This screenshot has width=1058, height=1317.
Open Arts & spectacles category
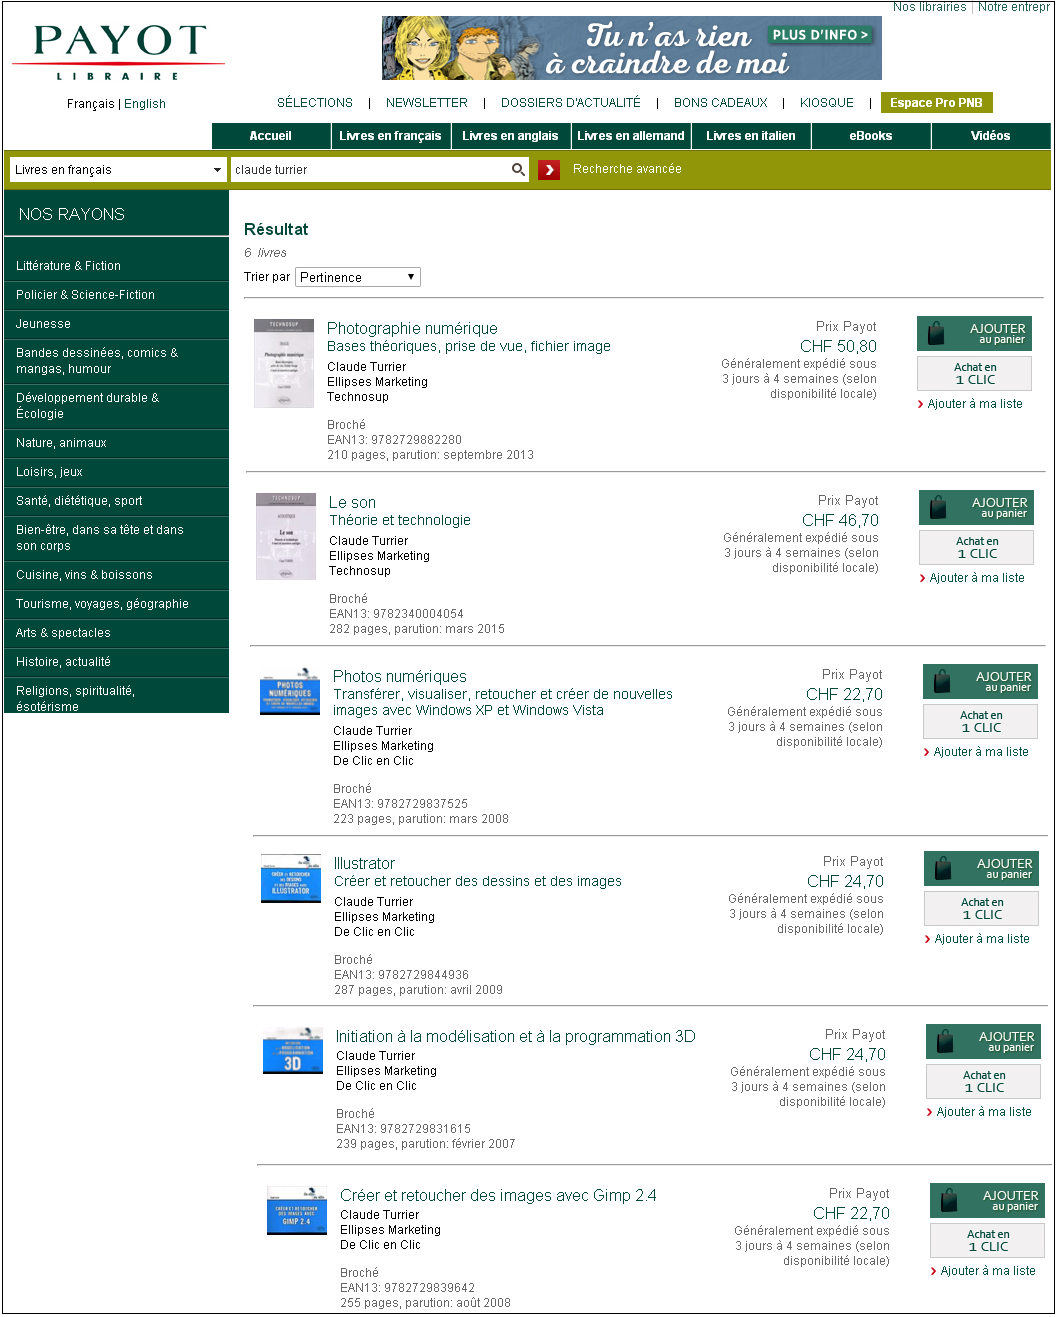[116, 633]
